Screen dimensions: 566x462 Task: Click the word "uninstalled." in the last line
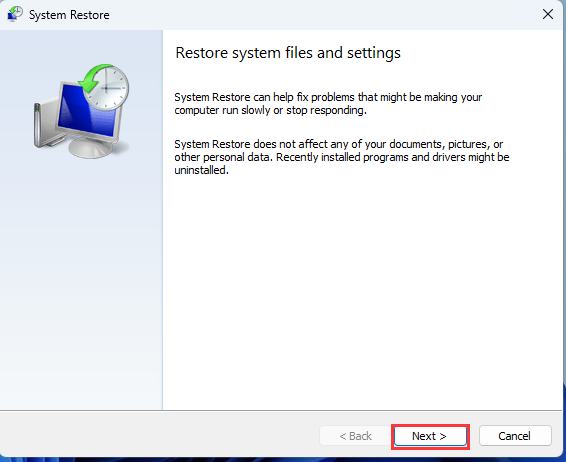[201, 170]
